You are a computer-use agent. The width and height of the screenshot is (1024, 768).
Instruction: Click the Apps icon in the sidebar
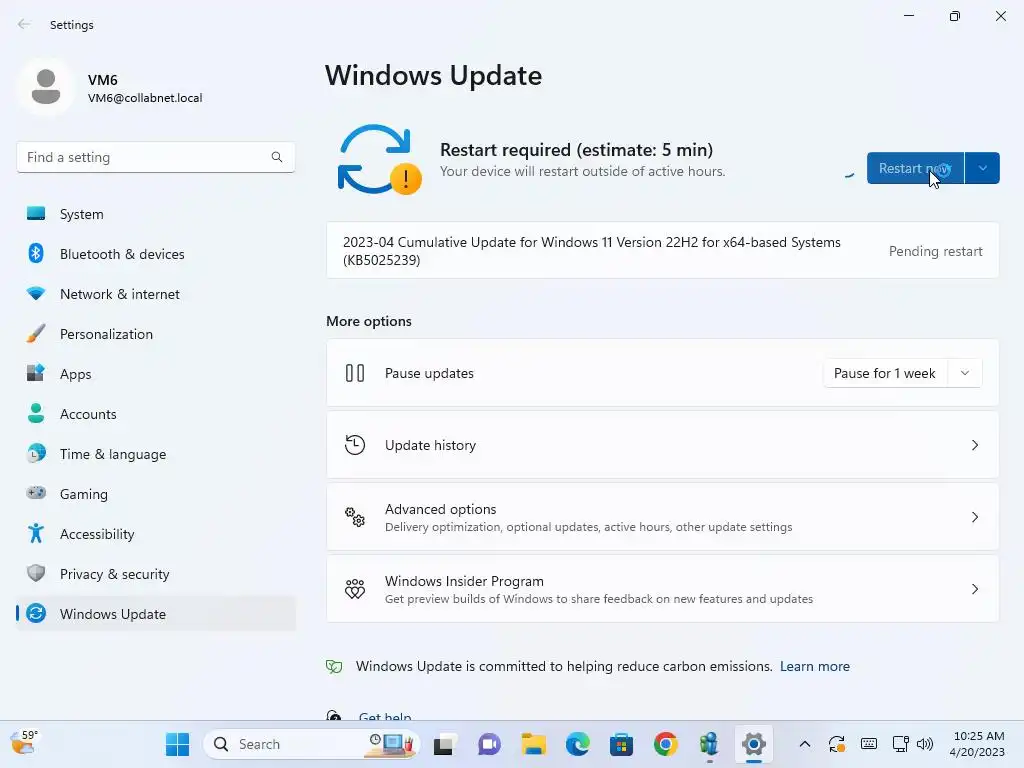click(x=36, y=373)
